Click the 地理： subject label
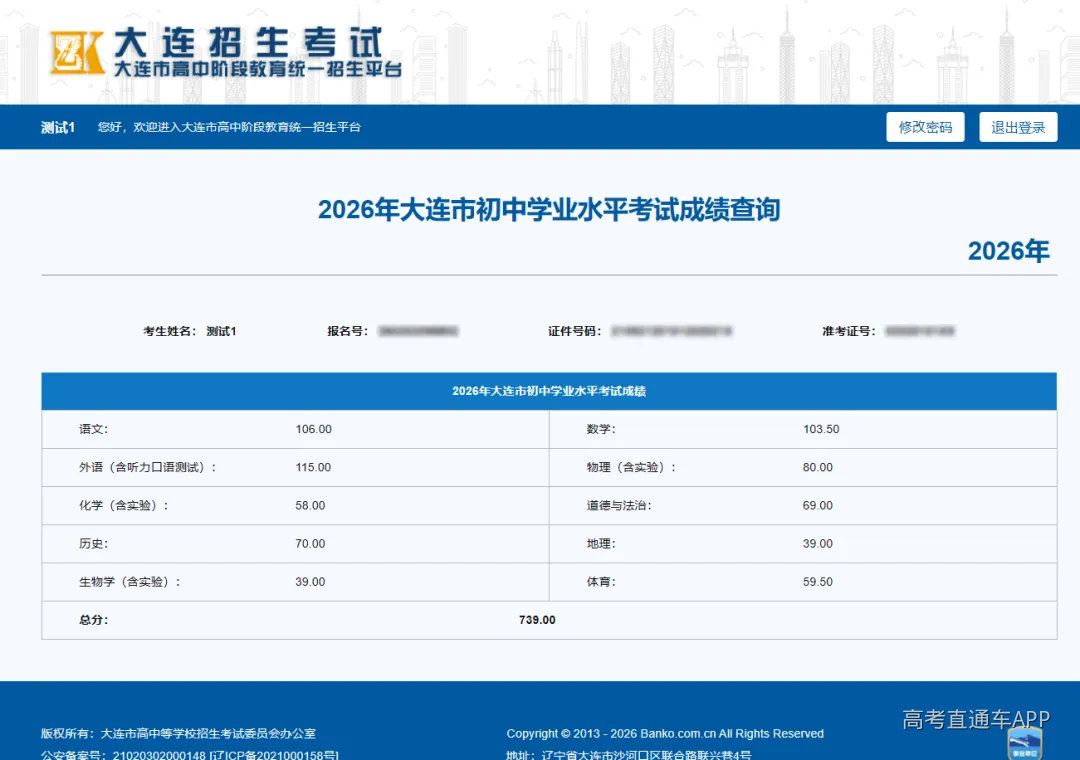Viewport: 1080px width, 760px height. [601, 544]
